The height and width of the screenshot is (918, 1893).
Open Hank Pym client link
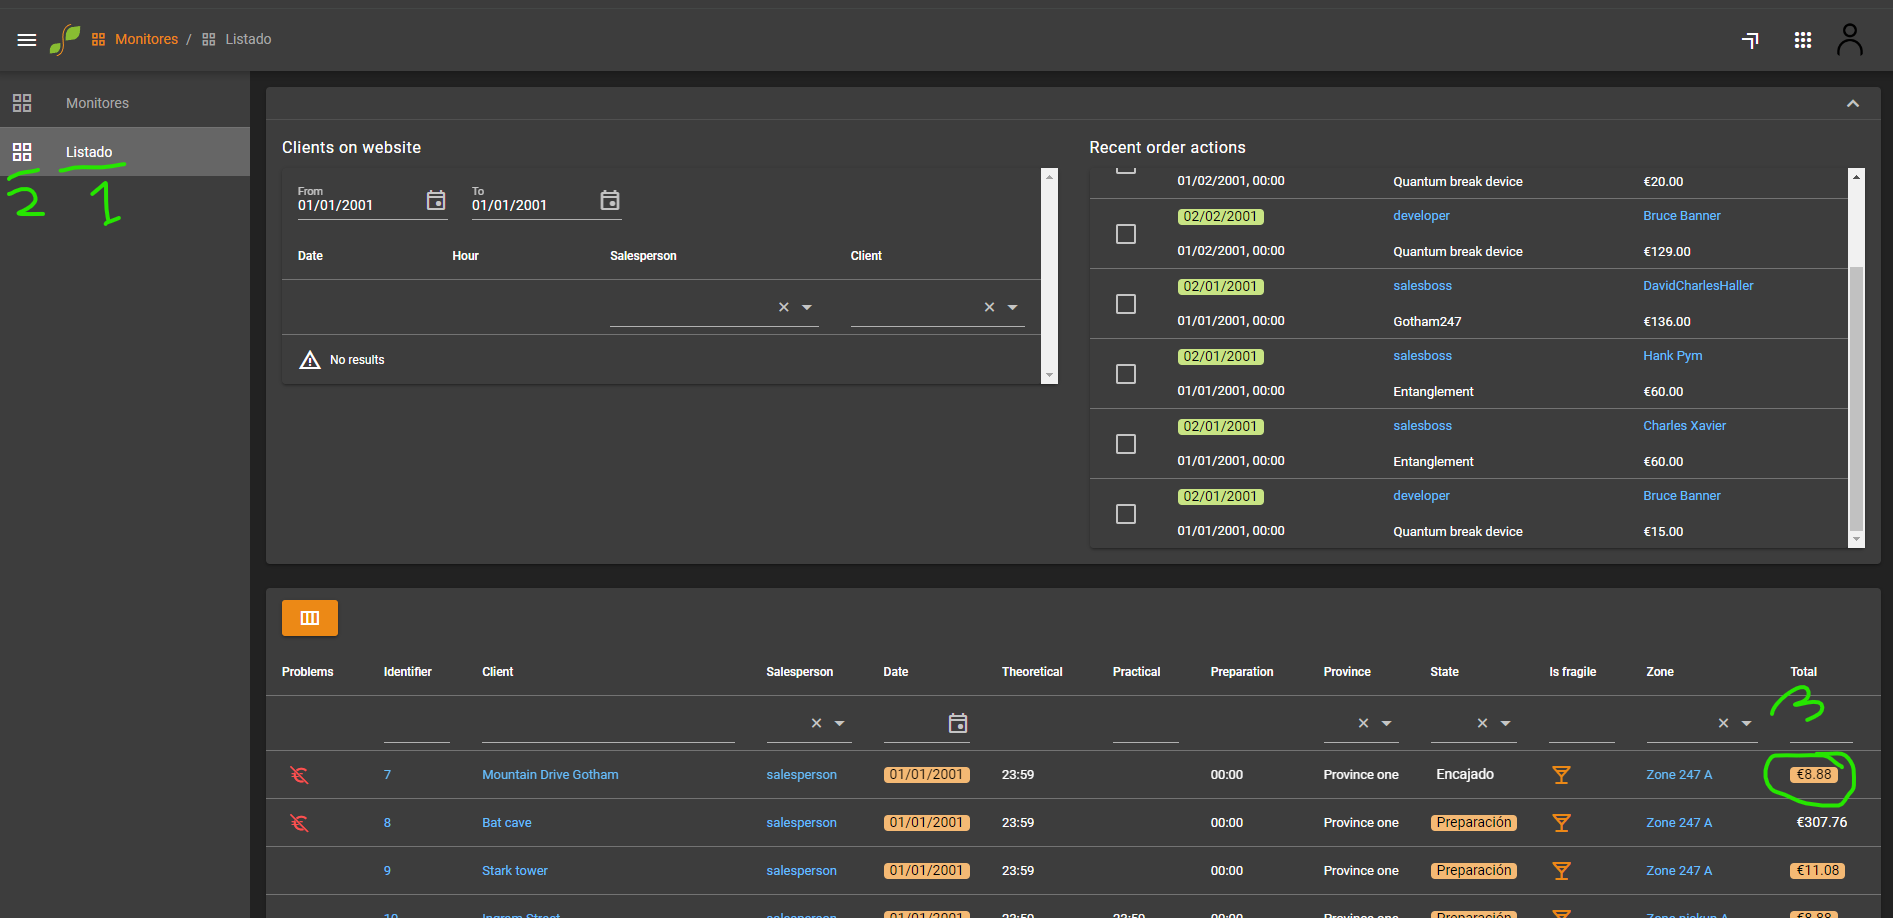tap(1672, 356)
